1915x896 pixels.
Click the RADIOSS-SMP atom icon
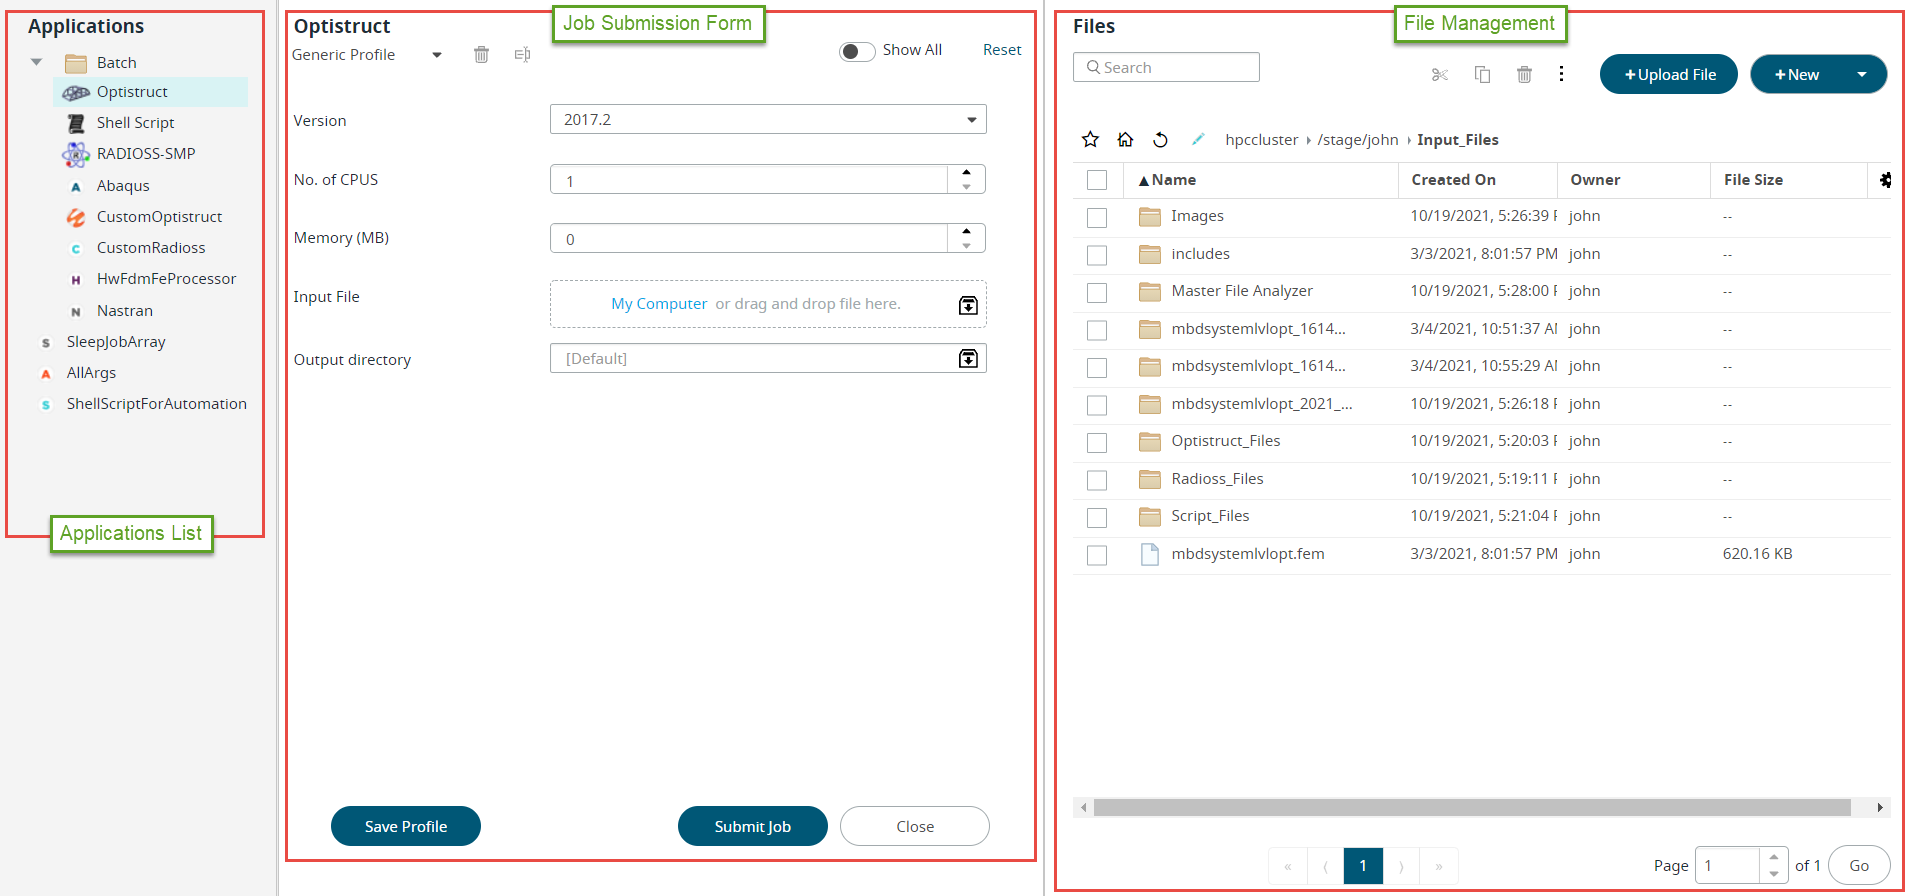coord(76,154)
